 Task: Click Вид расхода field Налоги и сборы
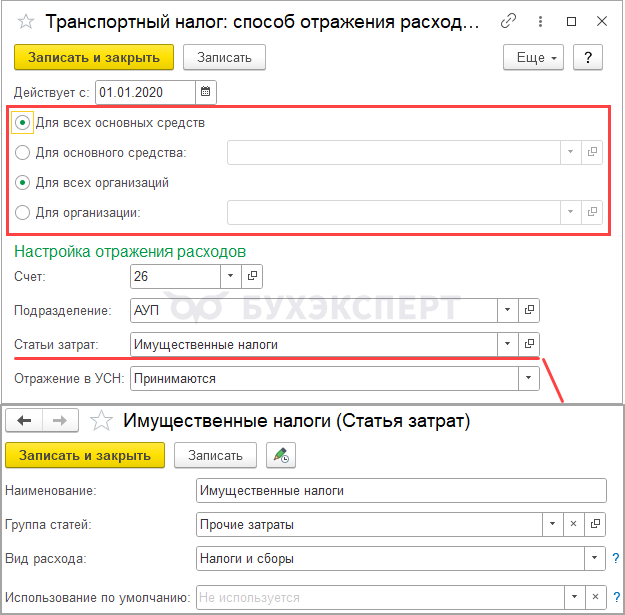tap(391, 558)
